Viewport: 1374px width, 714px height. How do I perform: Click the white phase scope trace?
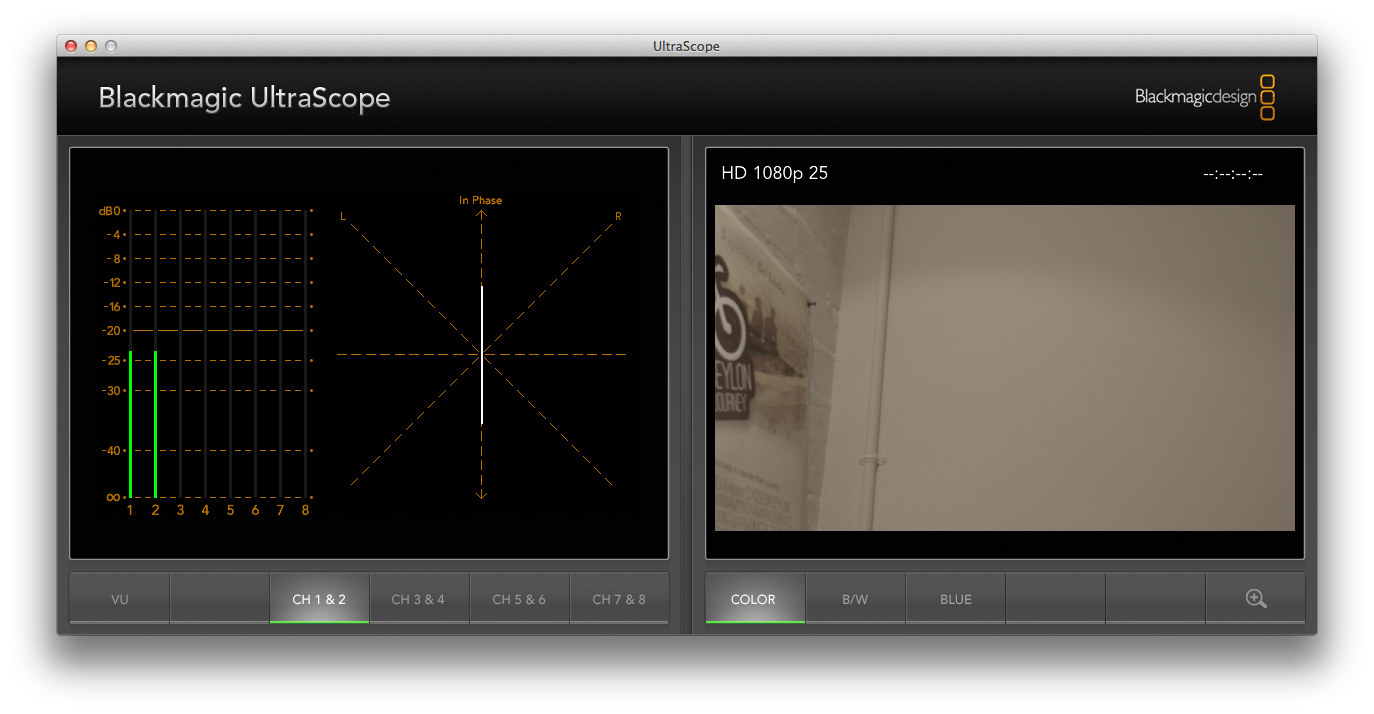[482, 355]
